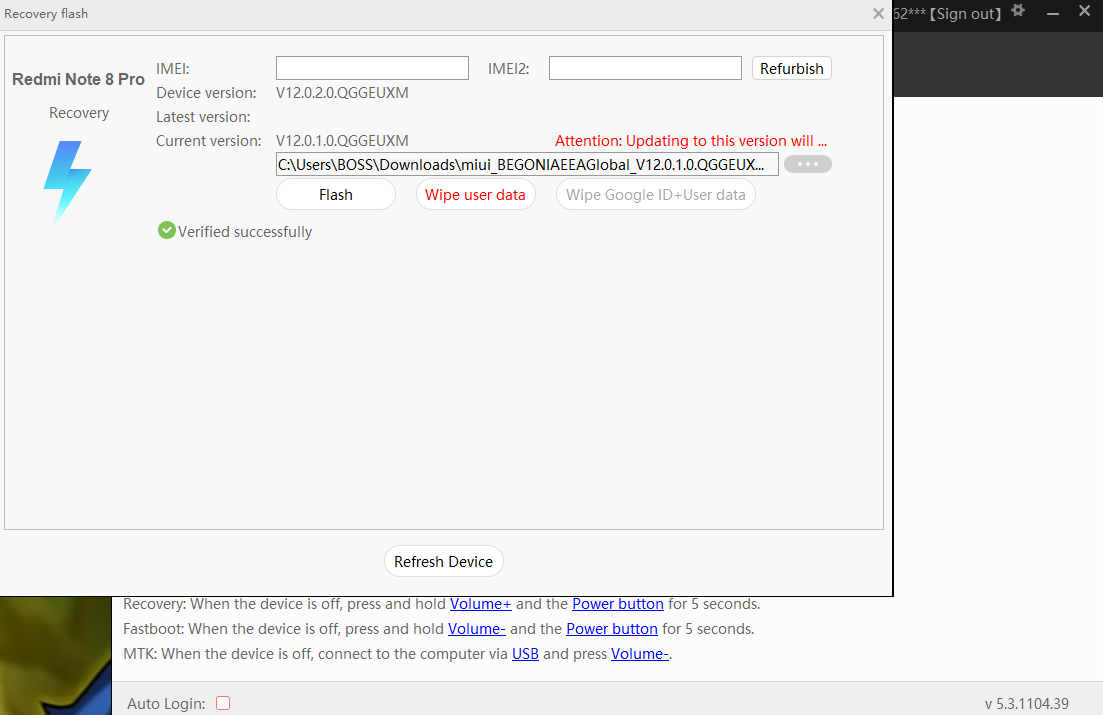The width and height of the screenshot is (1103, 715).
Task: Open Volume- link in MTK instructions
Action: tap(639, 654)
